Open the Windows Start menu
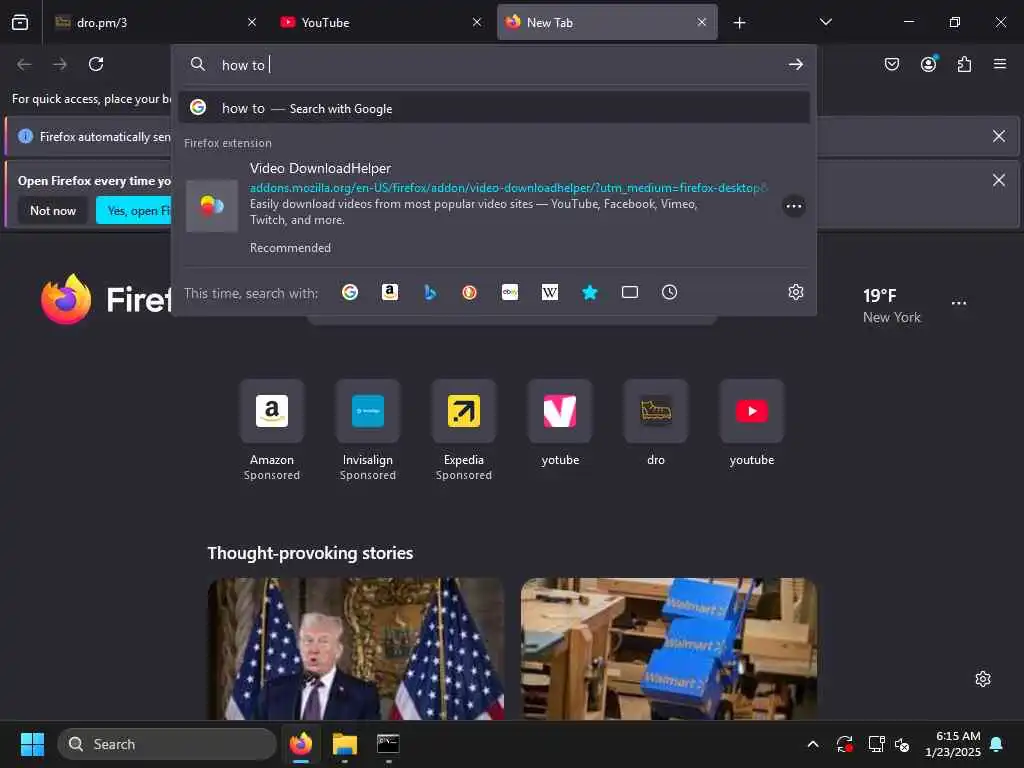 (32, 744)
